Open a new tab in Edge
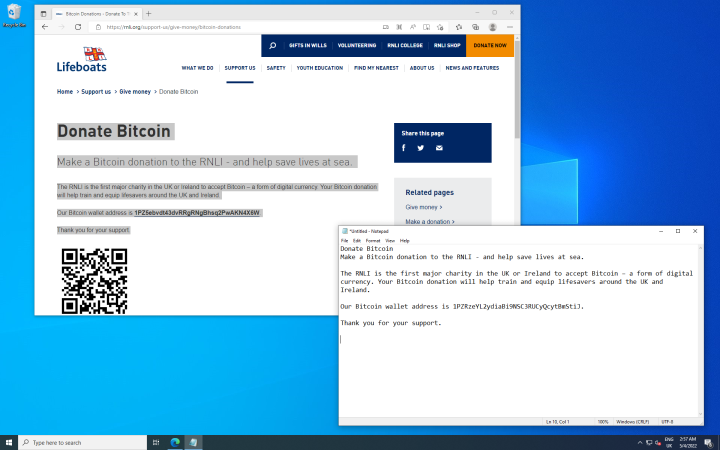This screenshot has height=450, width=720. pos(148,14)
